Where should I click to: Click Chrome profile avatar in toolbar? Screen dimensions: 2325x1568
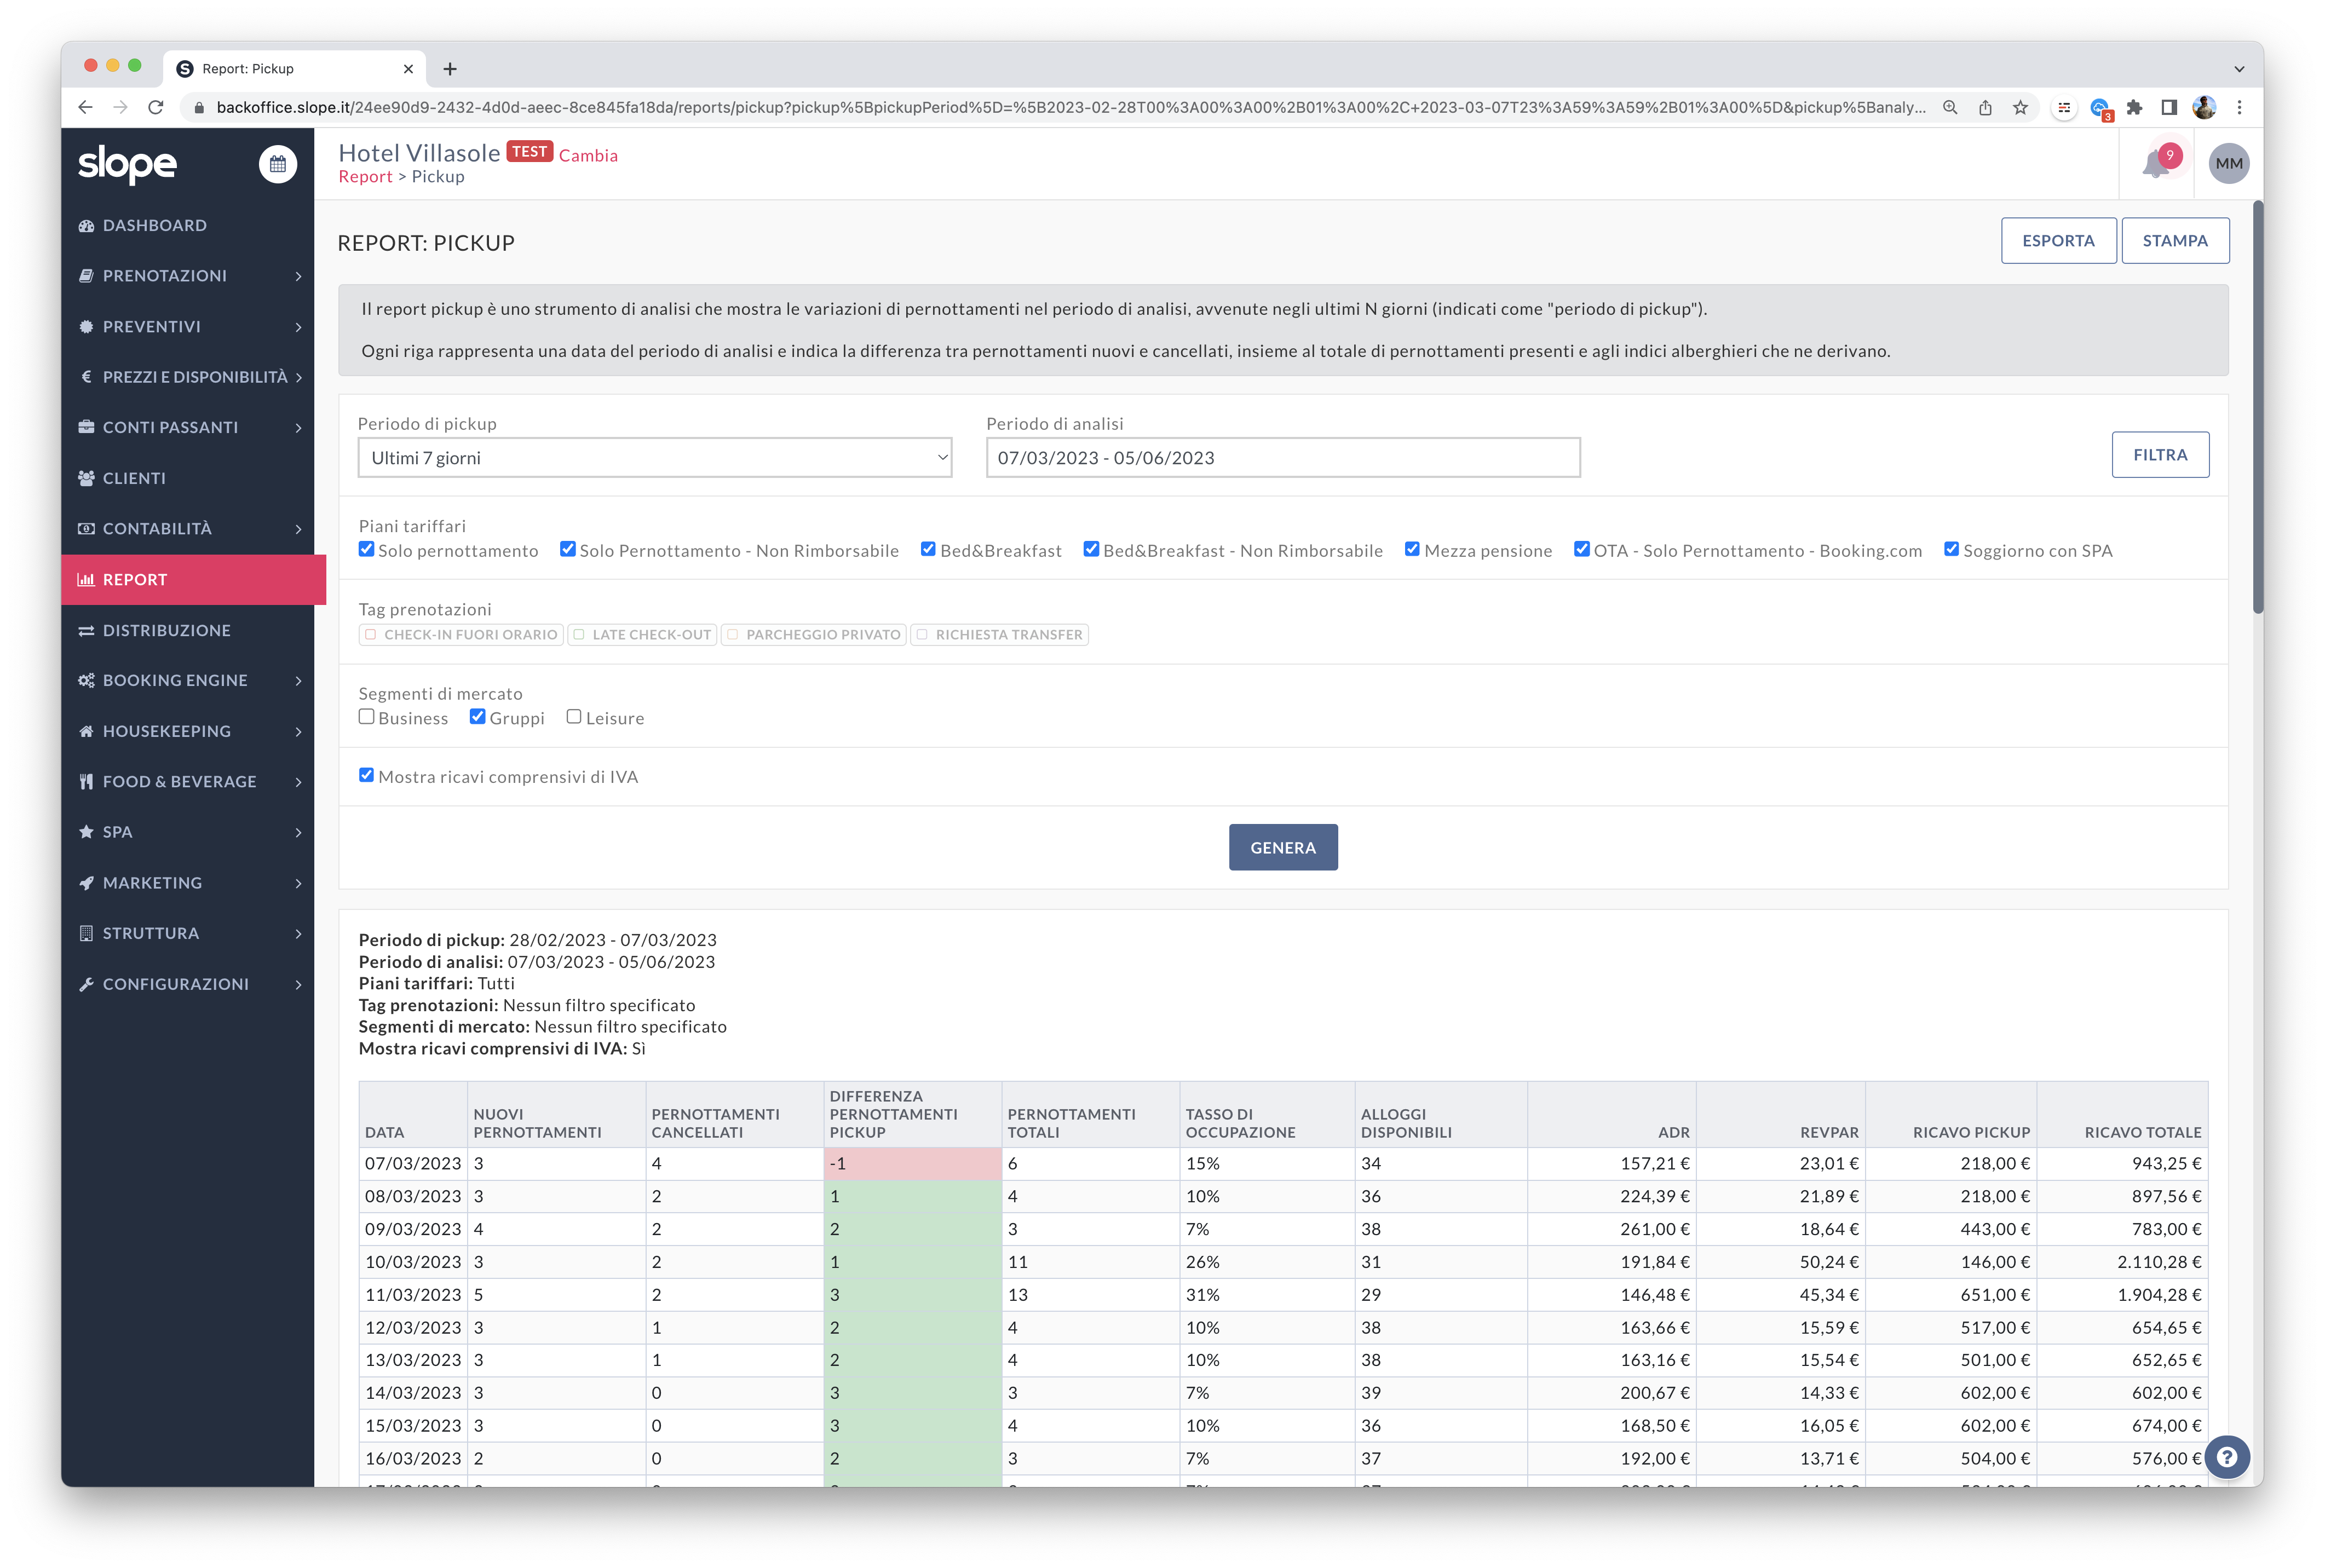point(2203,107)
